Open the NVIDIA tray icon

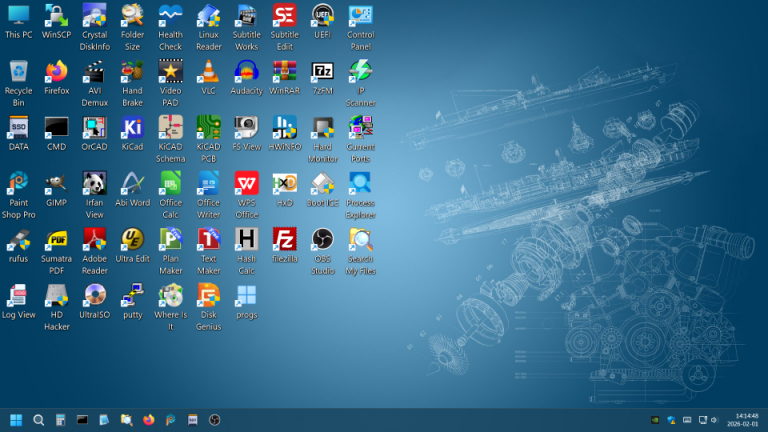655,420
